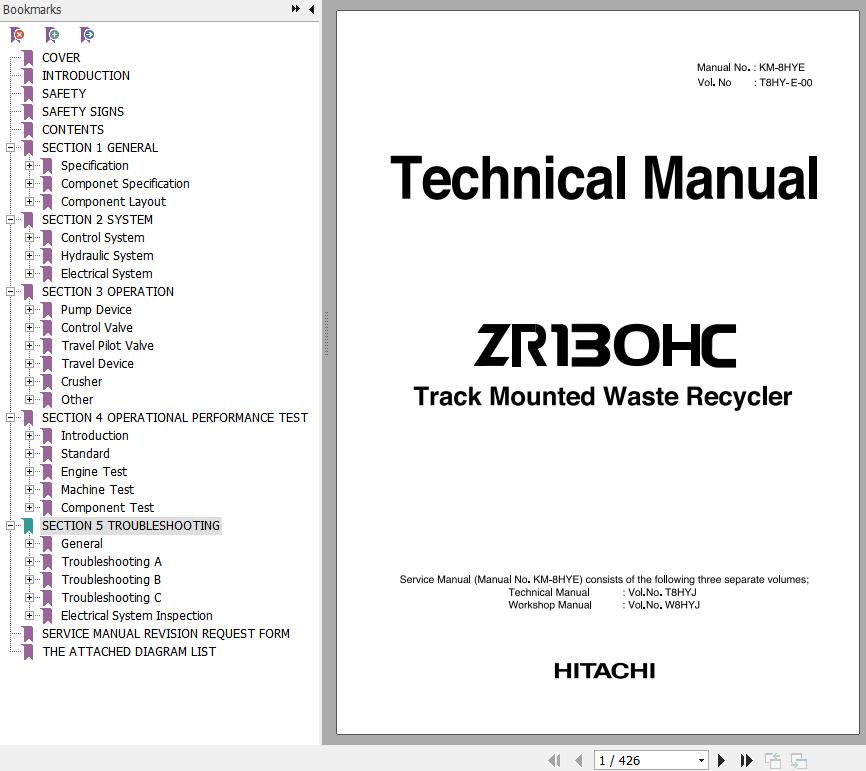Open SERVICE MANUAL REVISION REQUEST FORM bookmark
Viewport: 866px width, 771px height.
click(x=166, y=633)
